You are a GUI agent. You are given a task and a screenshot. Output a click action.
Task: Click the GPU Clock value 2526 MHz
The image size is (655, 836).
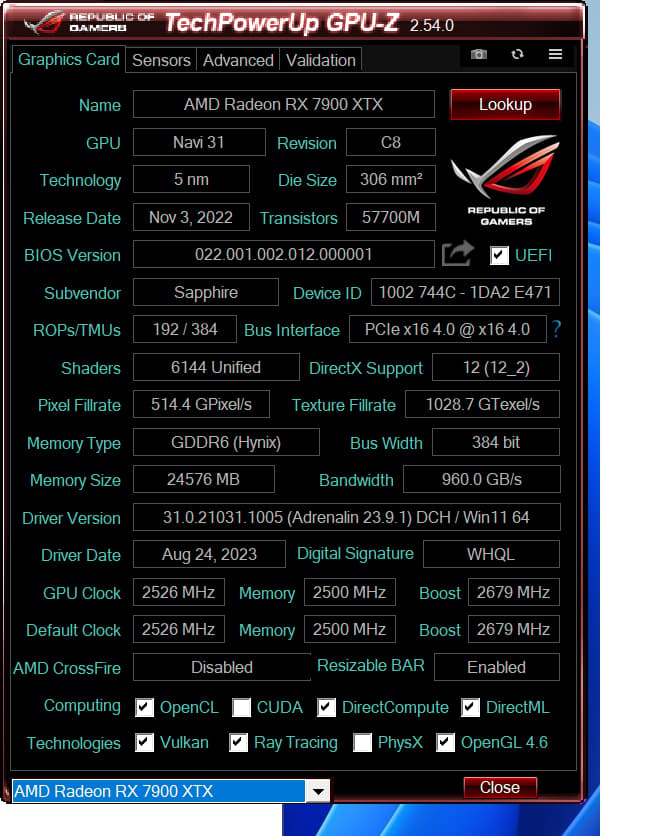(x=179, y=592)
